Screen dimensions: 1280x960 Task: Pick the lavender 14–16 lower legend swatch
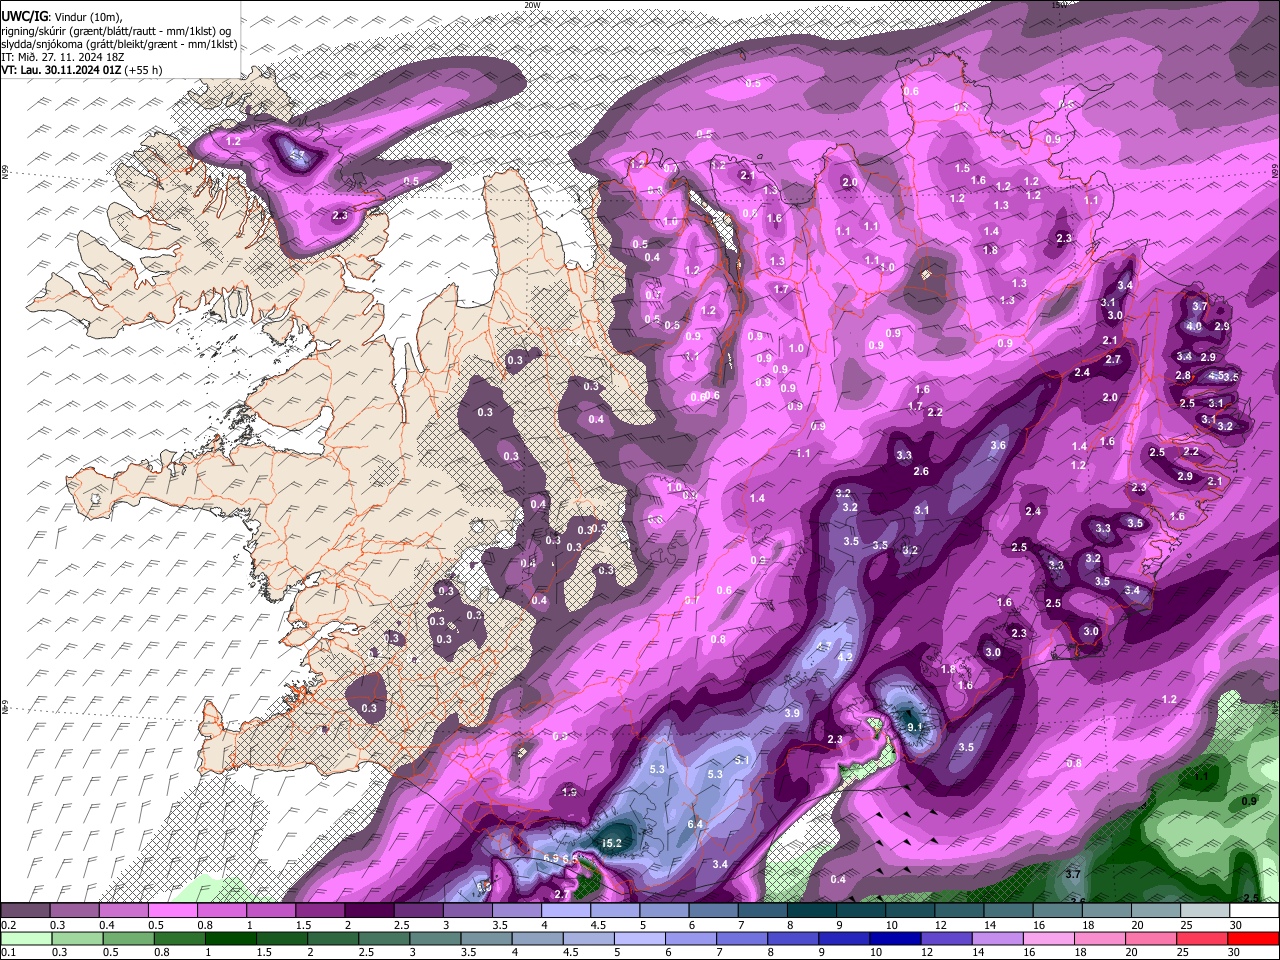[997, 938]
